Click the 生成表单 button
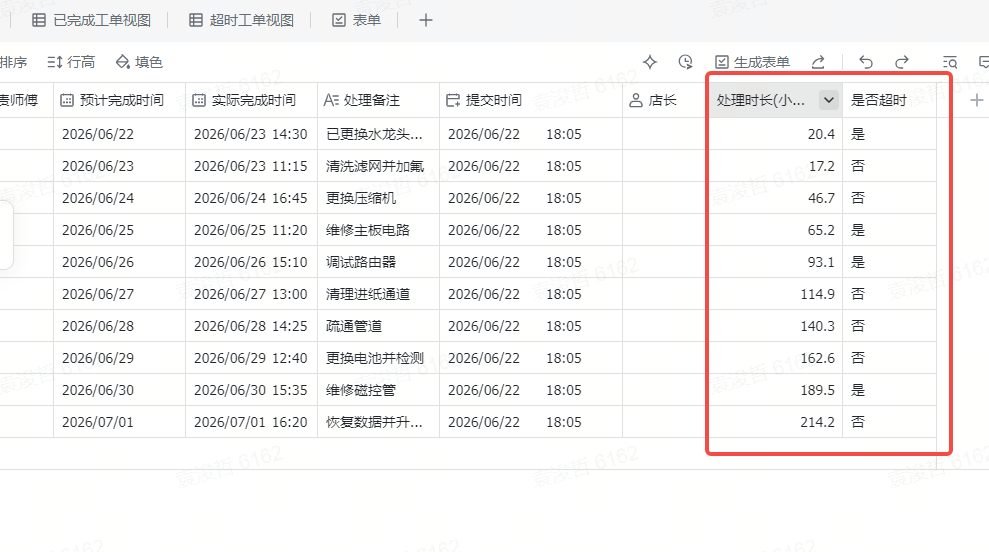989x552 pixels. pos(752,62)
